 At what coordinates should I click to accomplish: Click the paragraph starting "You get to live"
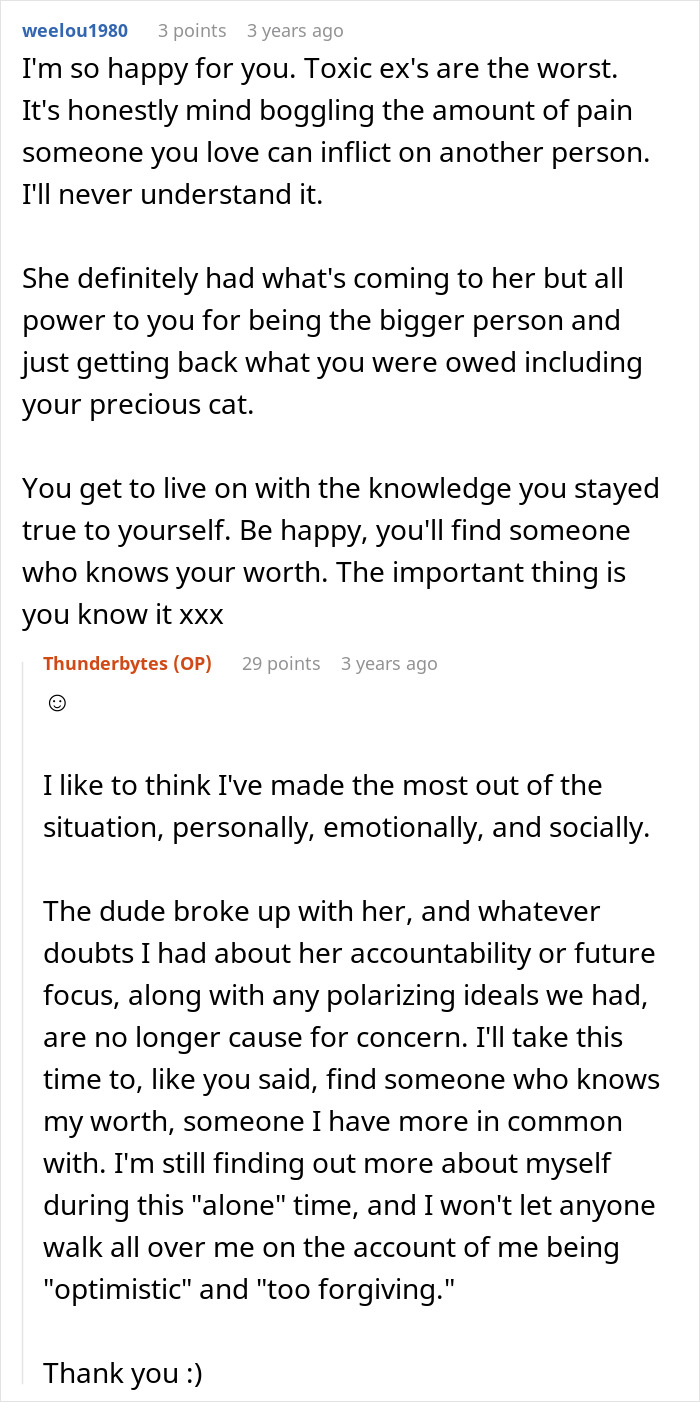(x=340, y=551)
